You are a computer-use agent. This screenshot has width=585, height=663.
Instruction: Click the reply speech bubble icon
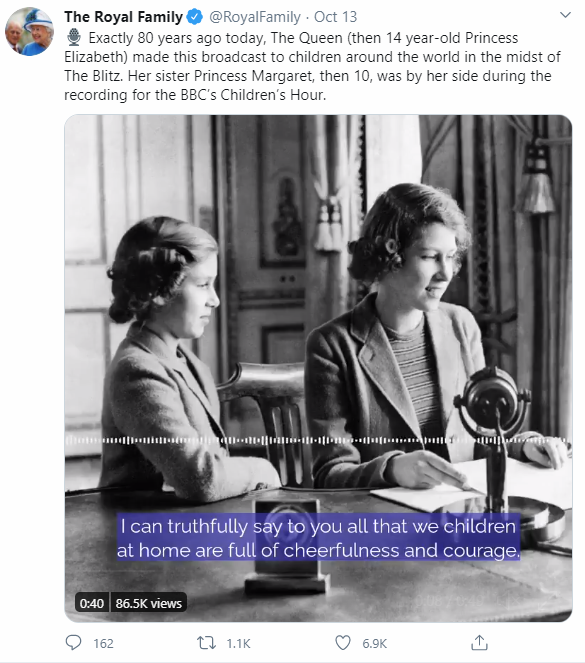(73, 643)
